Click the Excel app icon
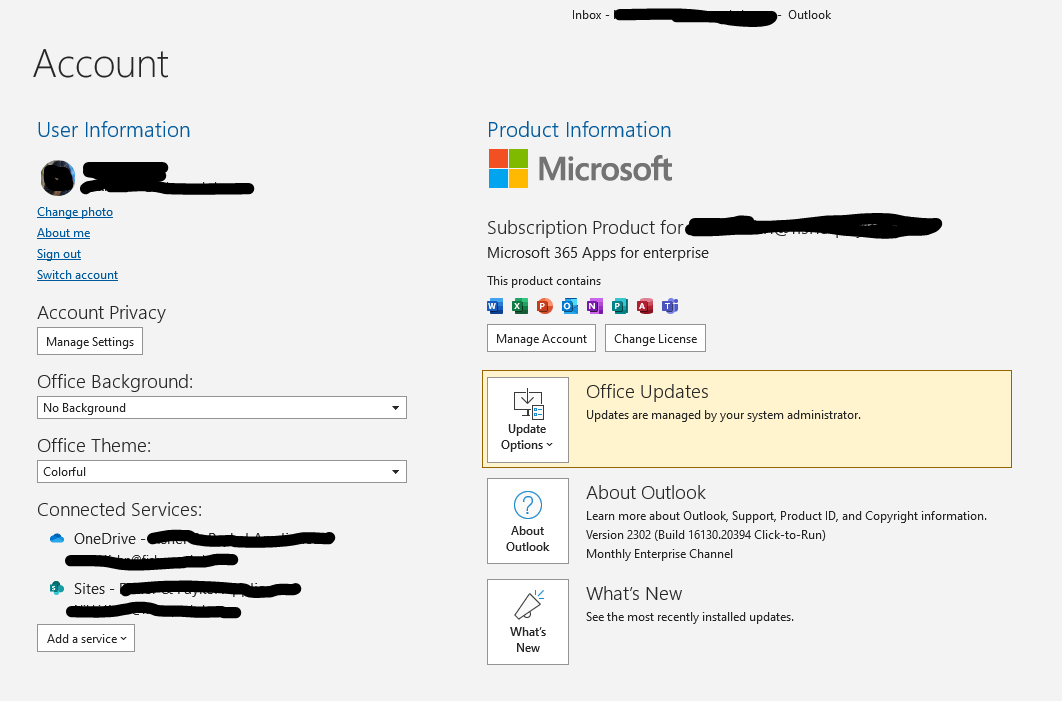 519,306
